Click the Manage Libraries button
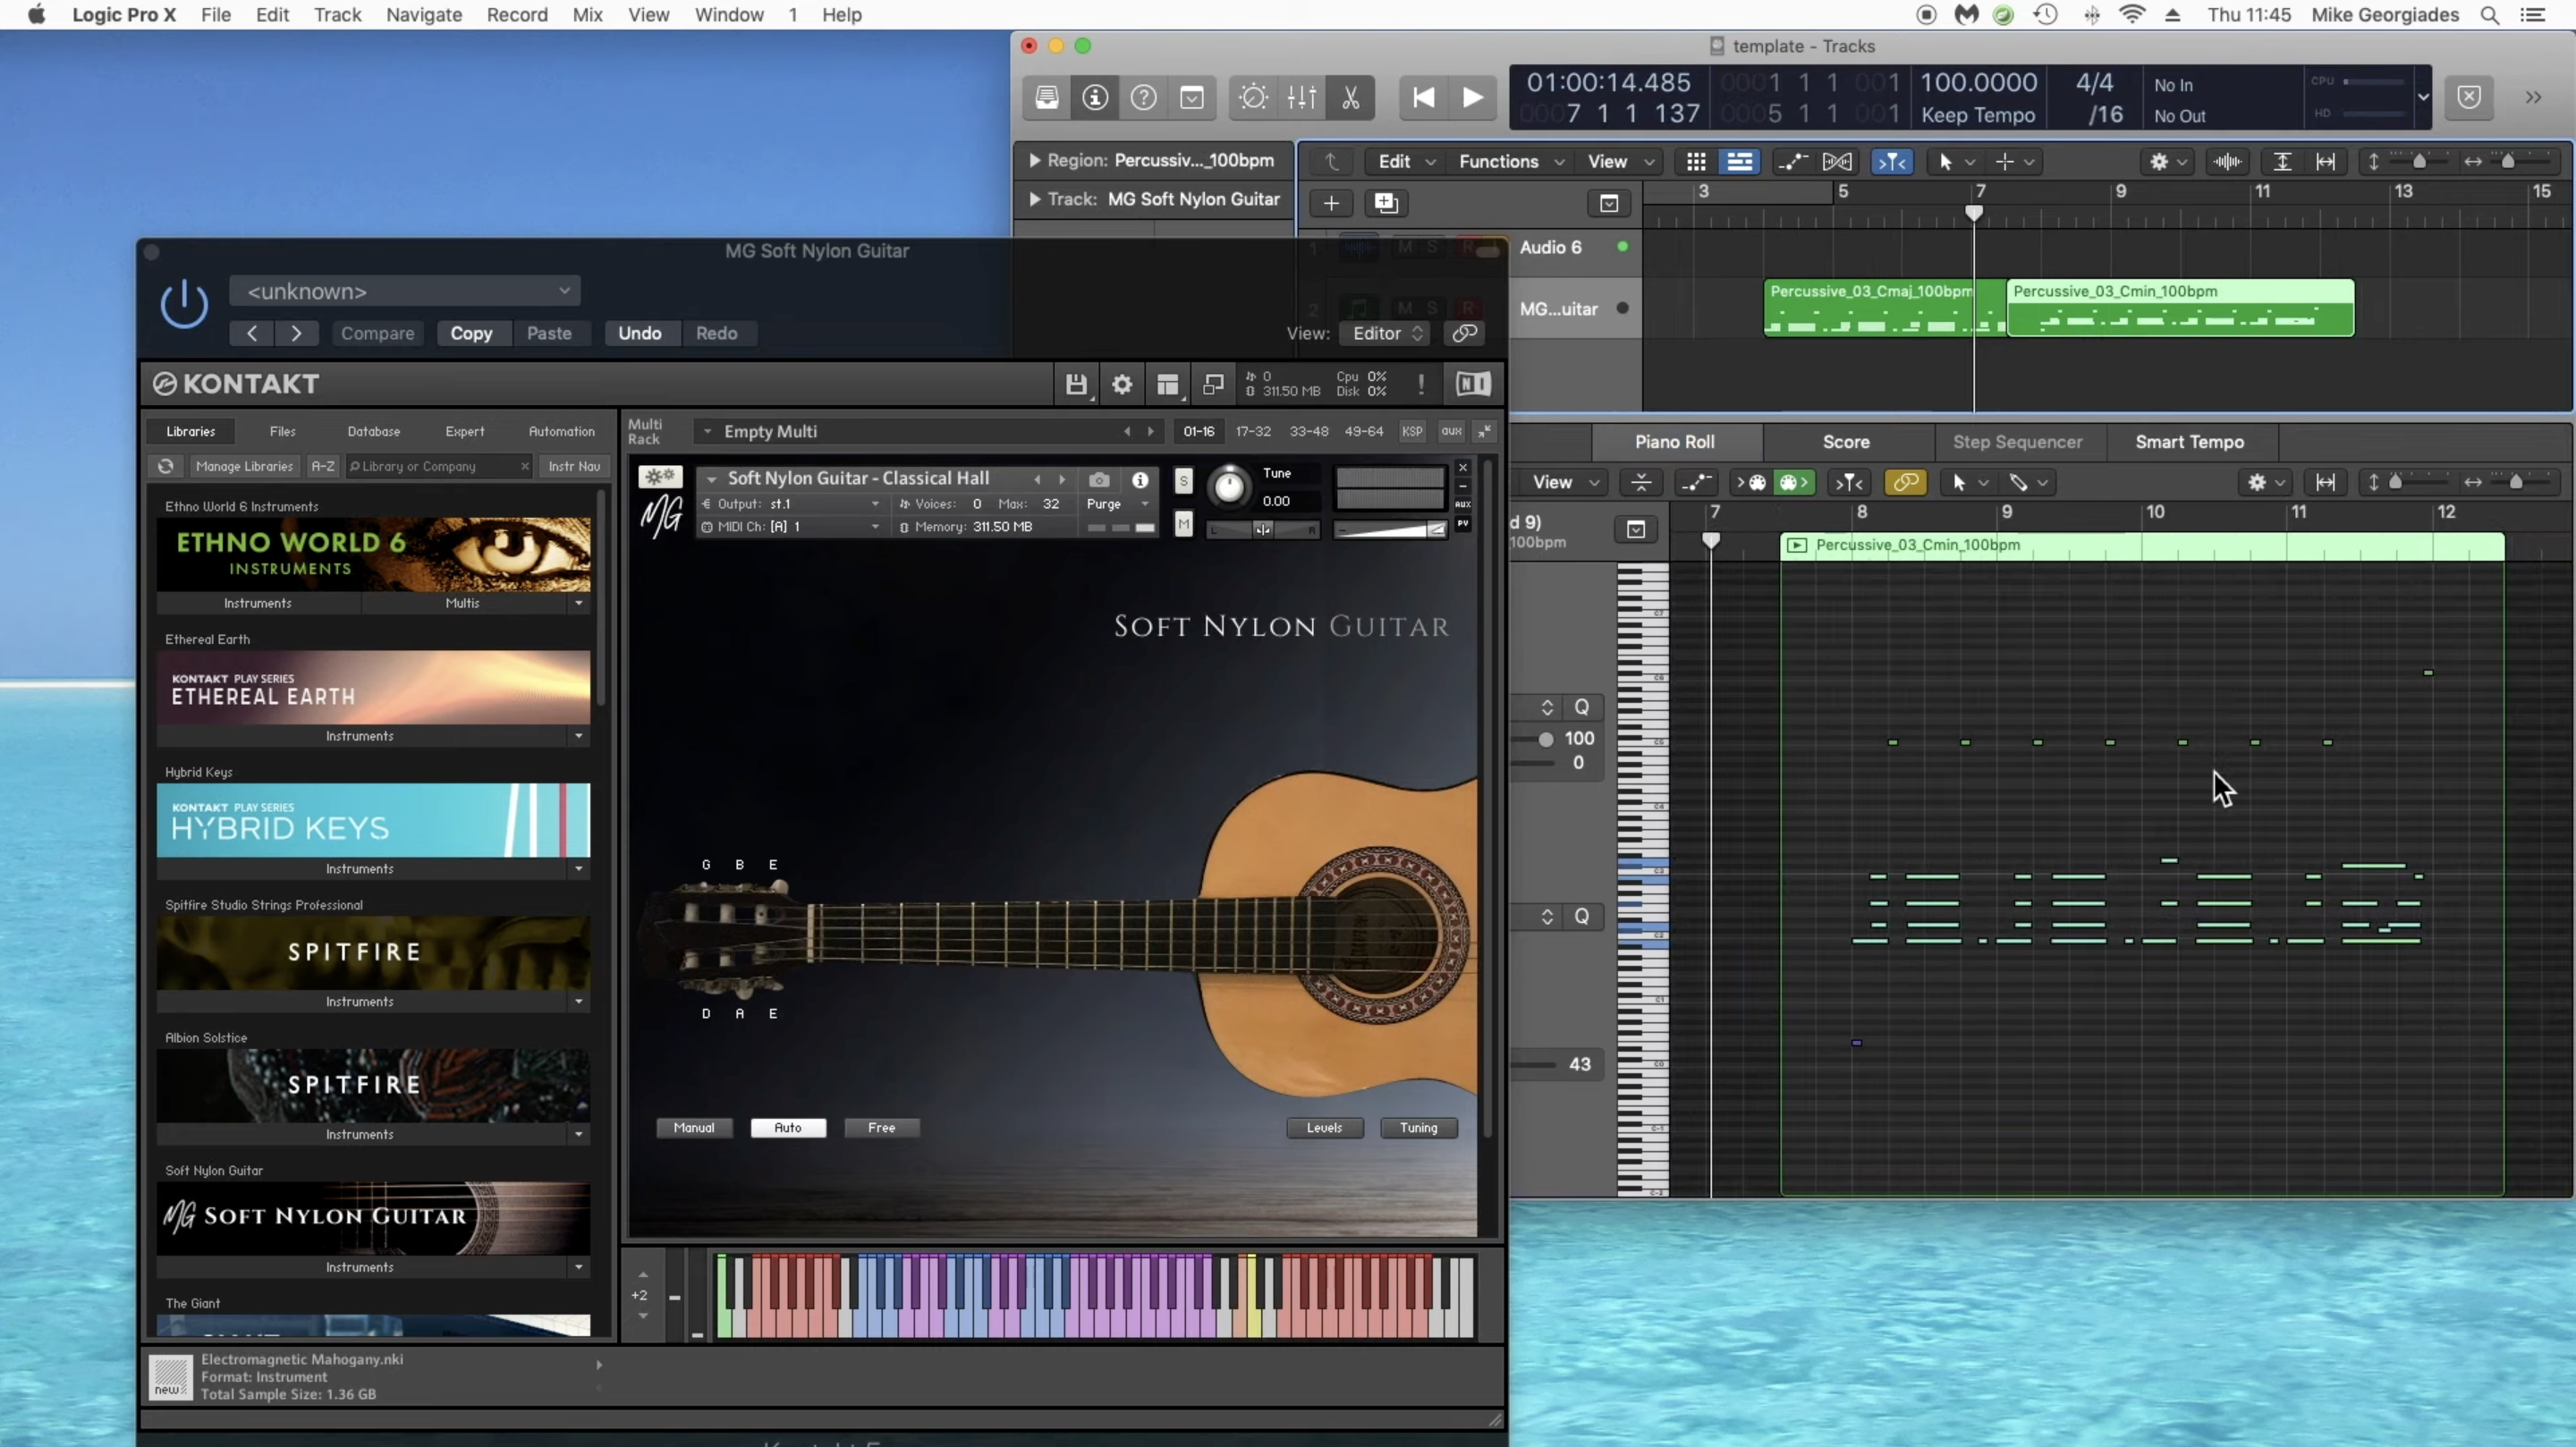 (x=244, y=466)
